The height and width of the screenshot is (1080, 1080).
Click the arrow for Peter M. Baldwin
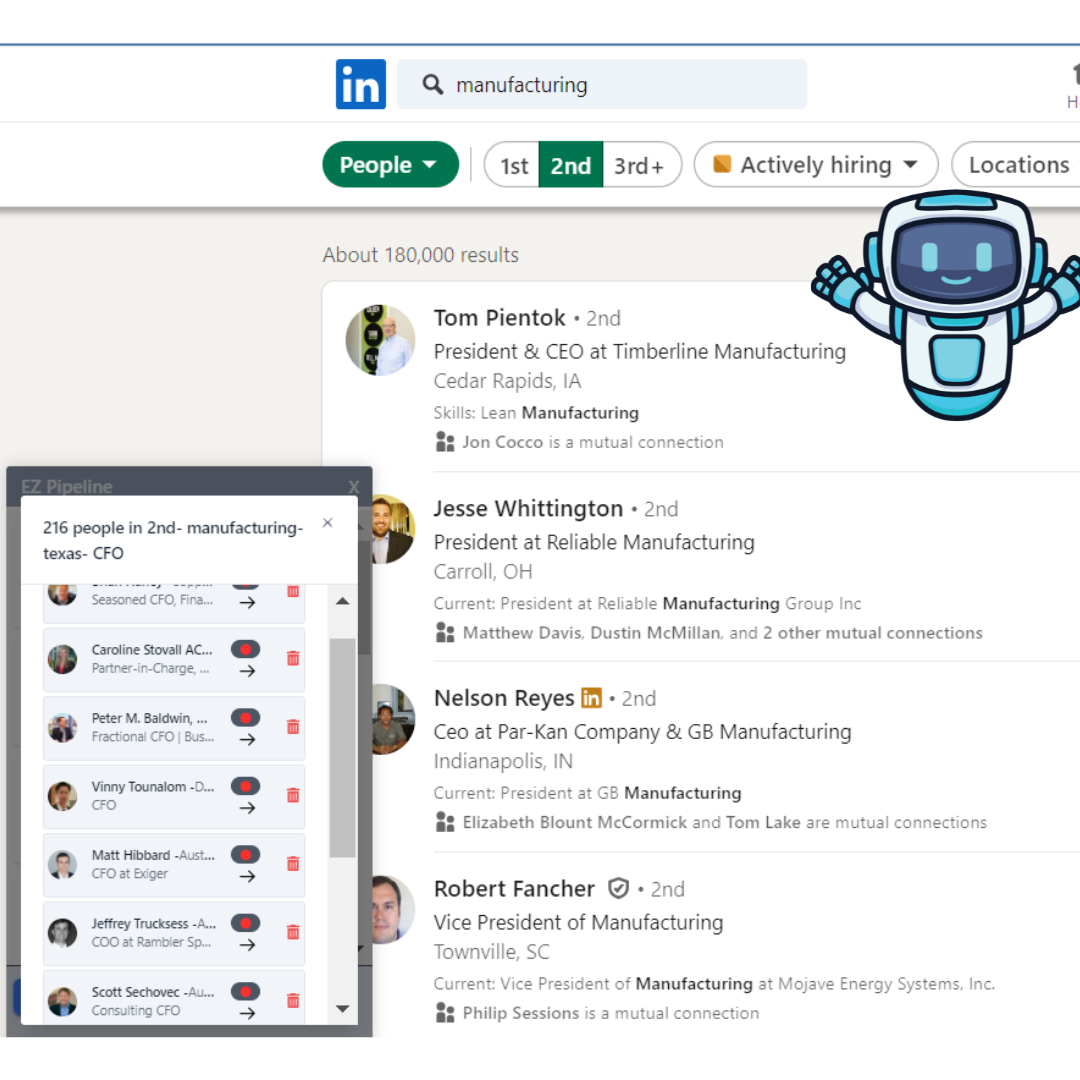tap(247, 739)
